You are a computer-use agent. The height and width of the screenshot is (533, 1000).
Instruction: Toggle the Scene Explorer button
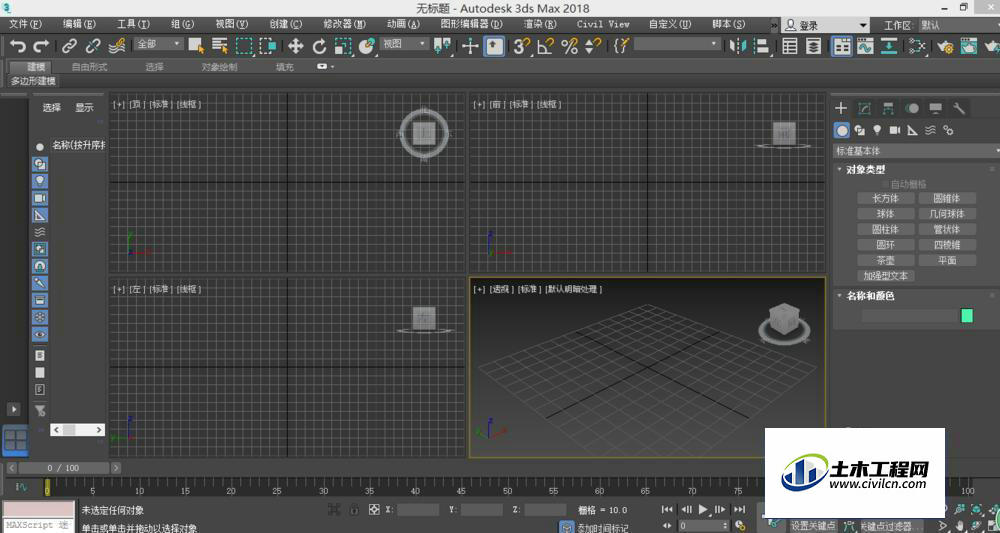790,46
